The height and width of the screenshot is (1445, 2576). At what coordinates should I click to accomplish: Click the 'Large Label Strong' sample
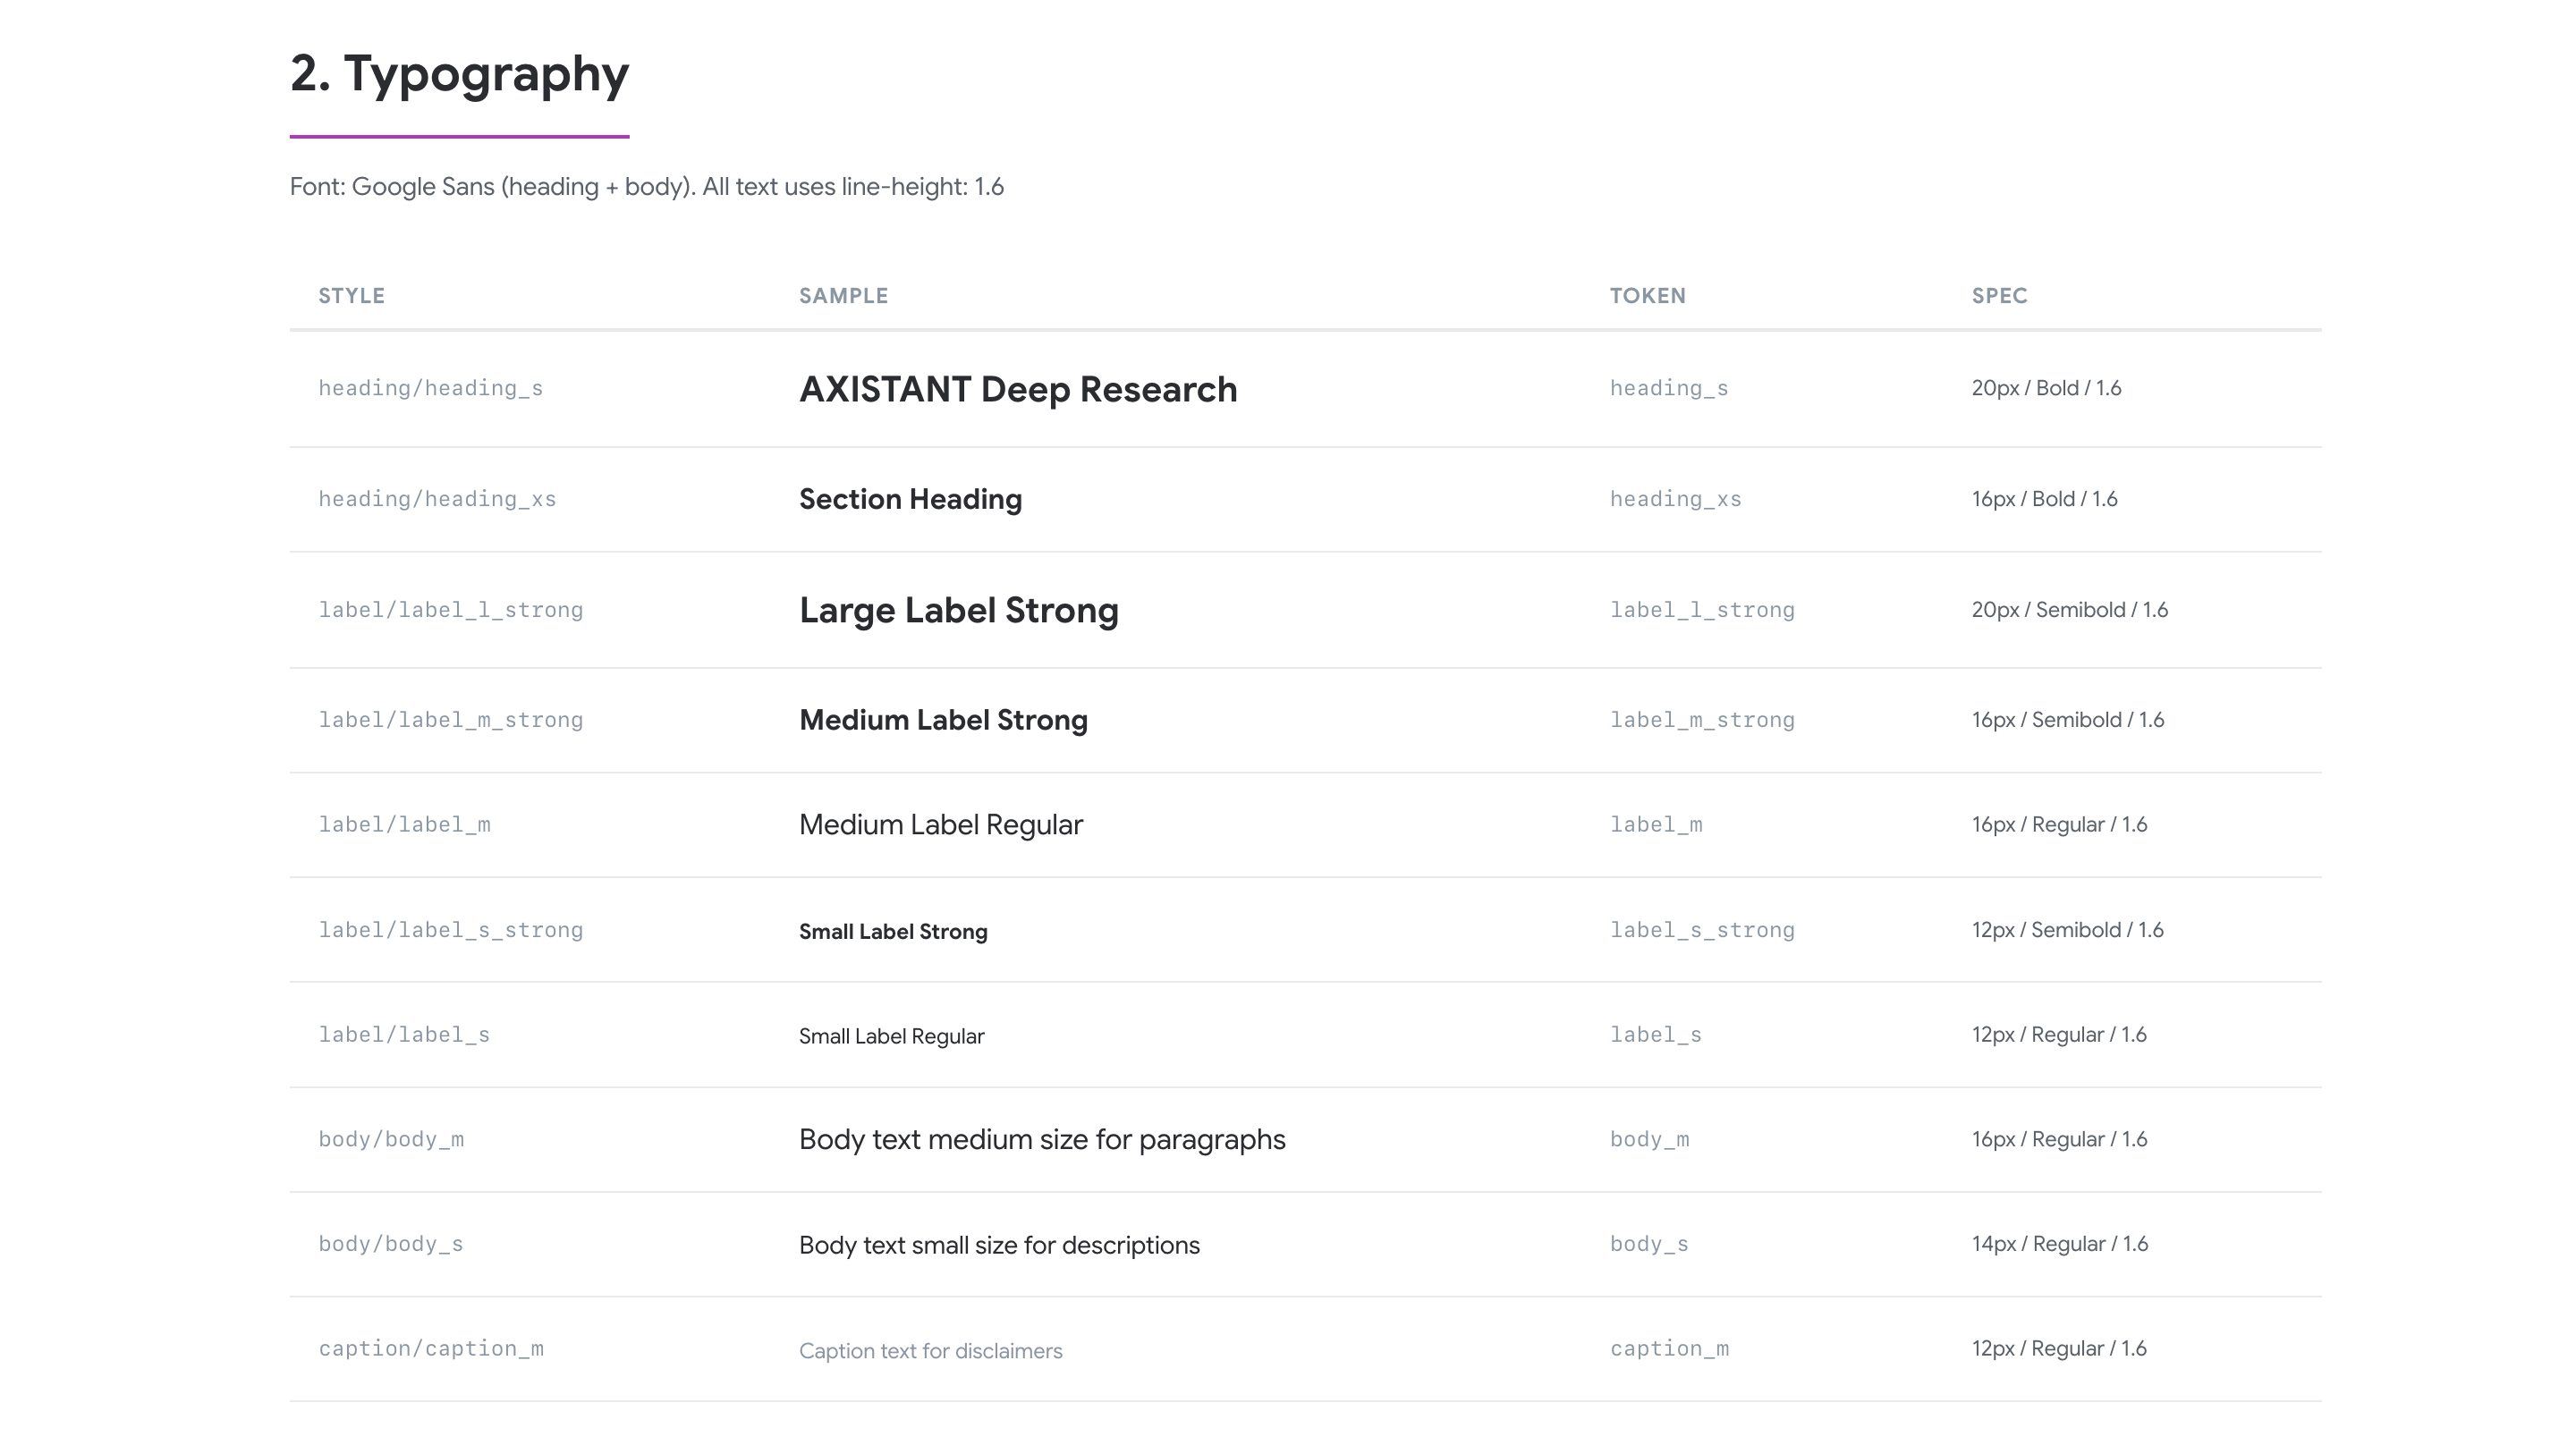958,611
